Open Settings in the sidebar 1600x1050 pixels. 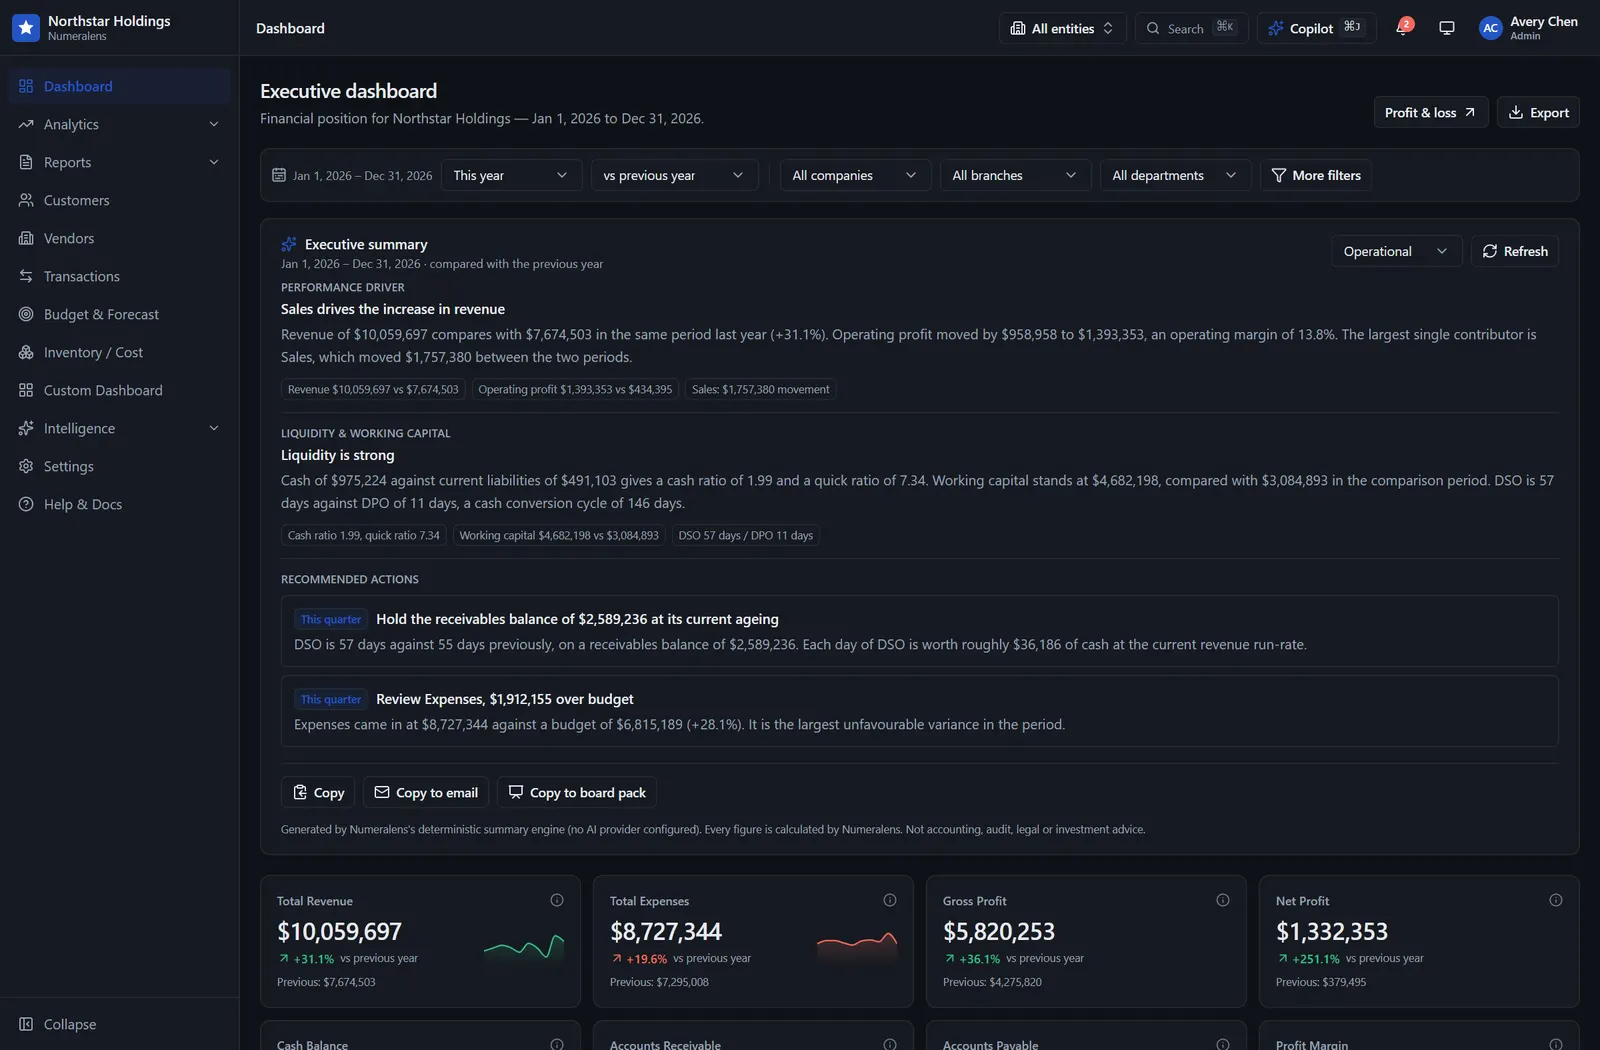click(119, 466)
